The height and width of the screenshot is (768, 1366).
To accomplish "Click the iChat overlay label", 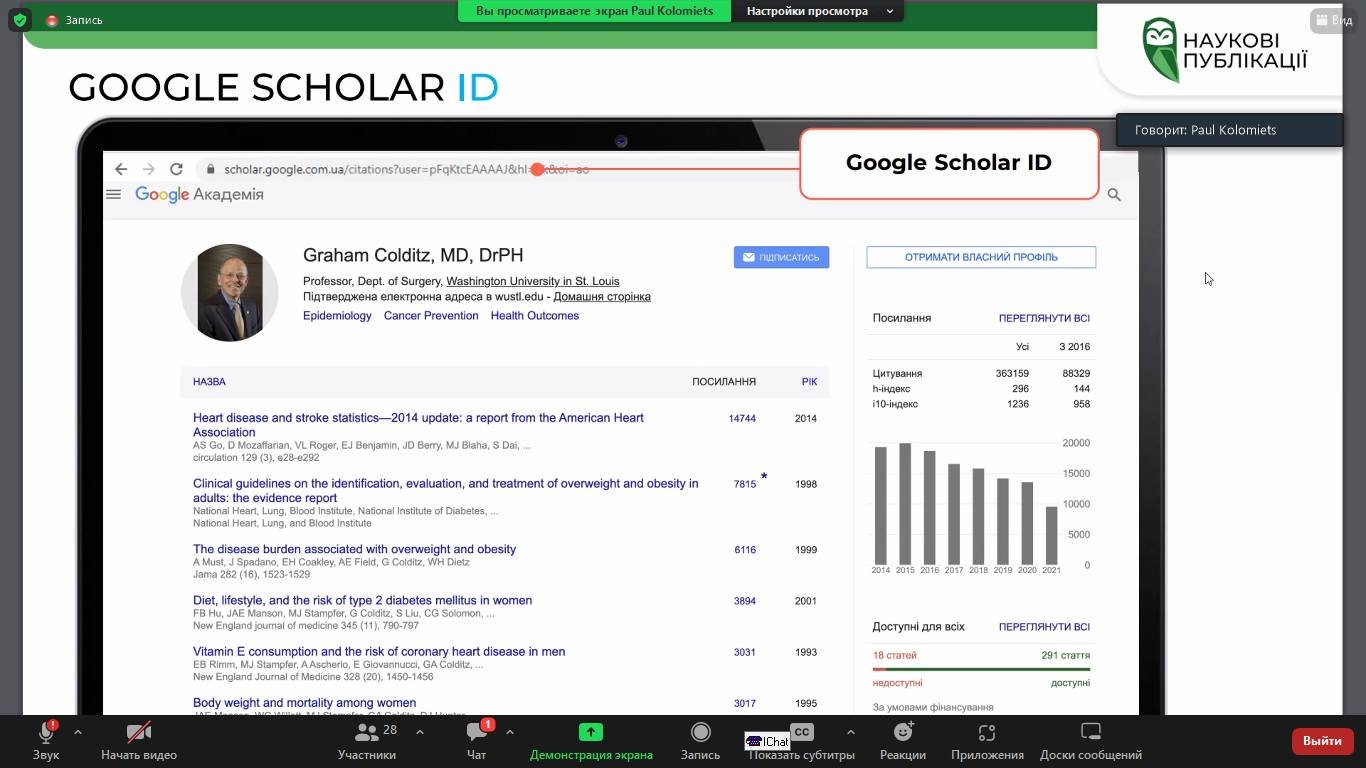I will (768, 741).
